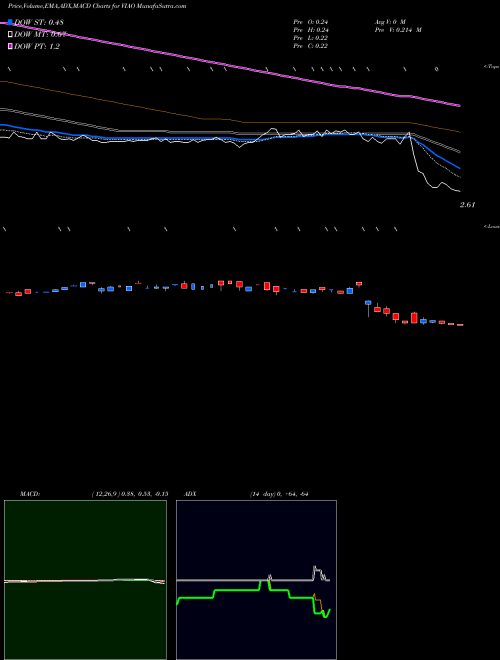Click the 'Avg V: 0 M' volume text
This screenshot has height=660, width=500.
point(390,22)
